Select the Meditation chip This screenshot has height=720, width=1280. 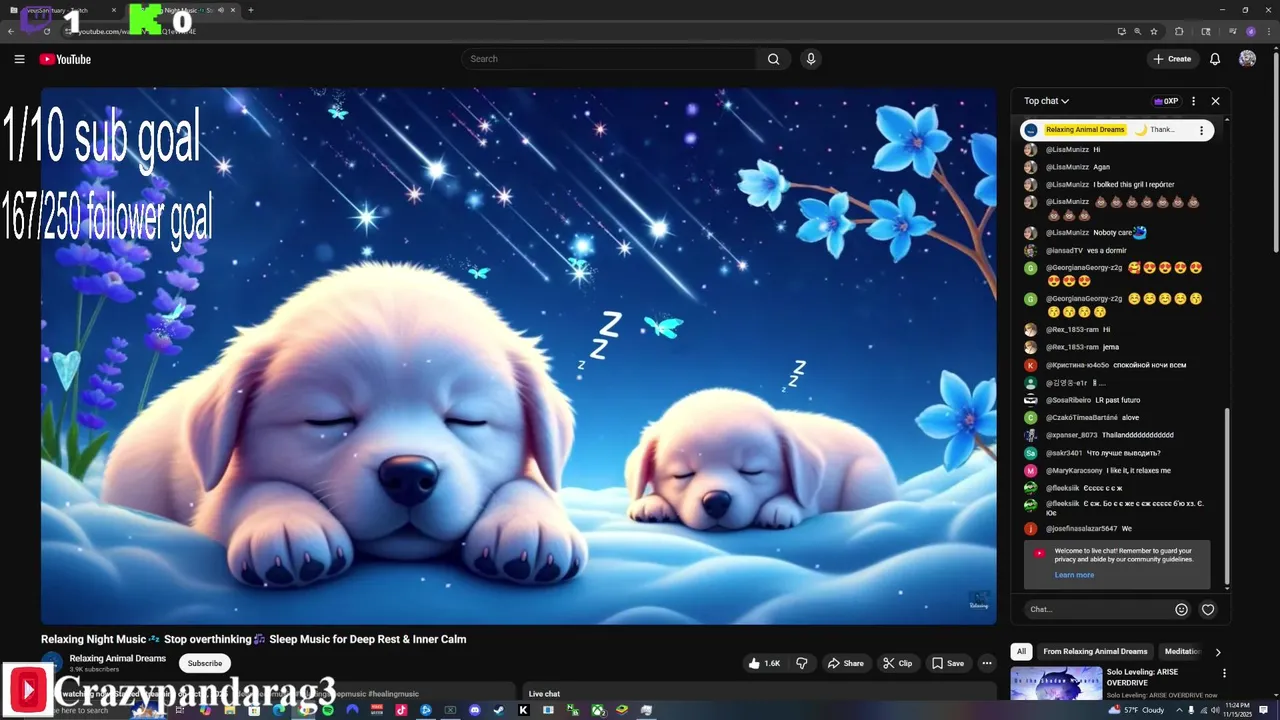coord(1182,652)
